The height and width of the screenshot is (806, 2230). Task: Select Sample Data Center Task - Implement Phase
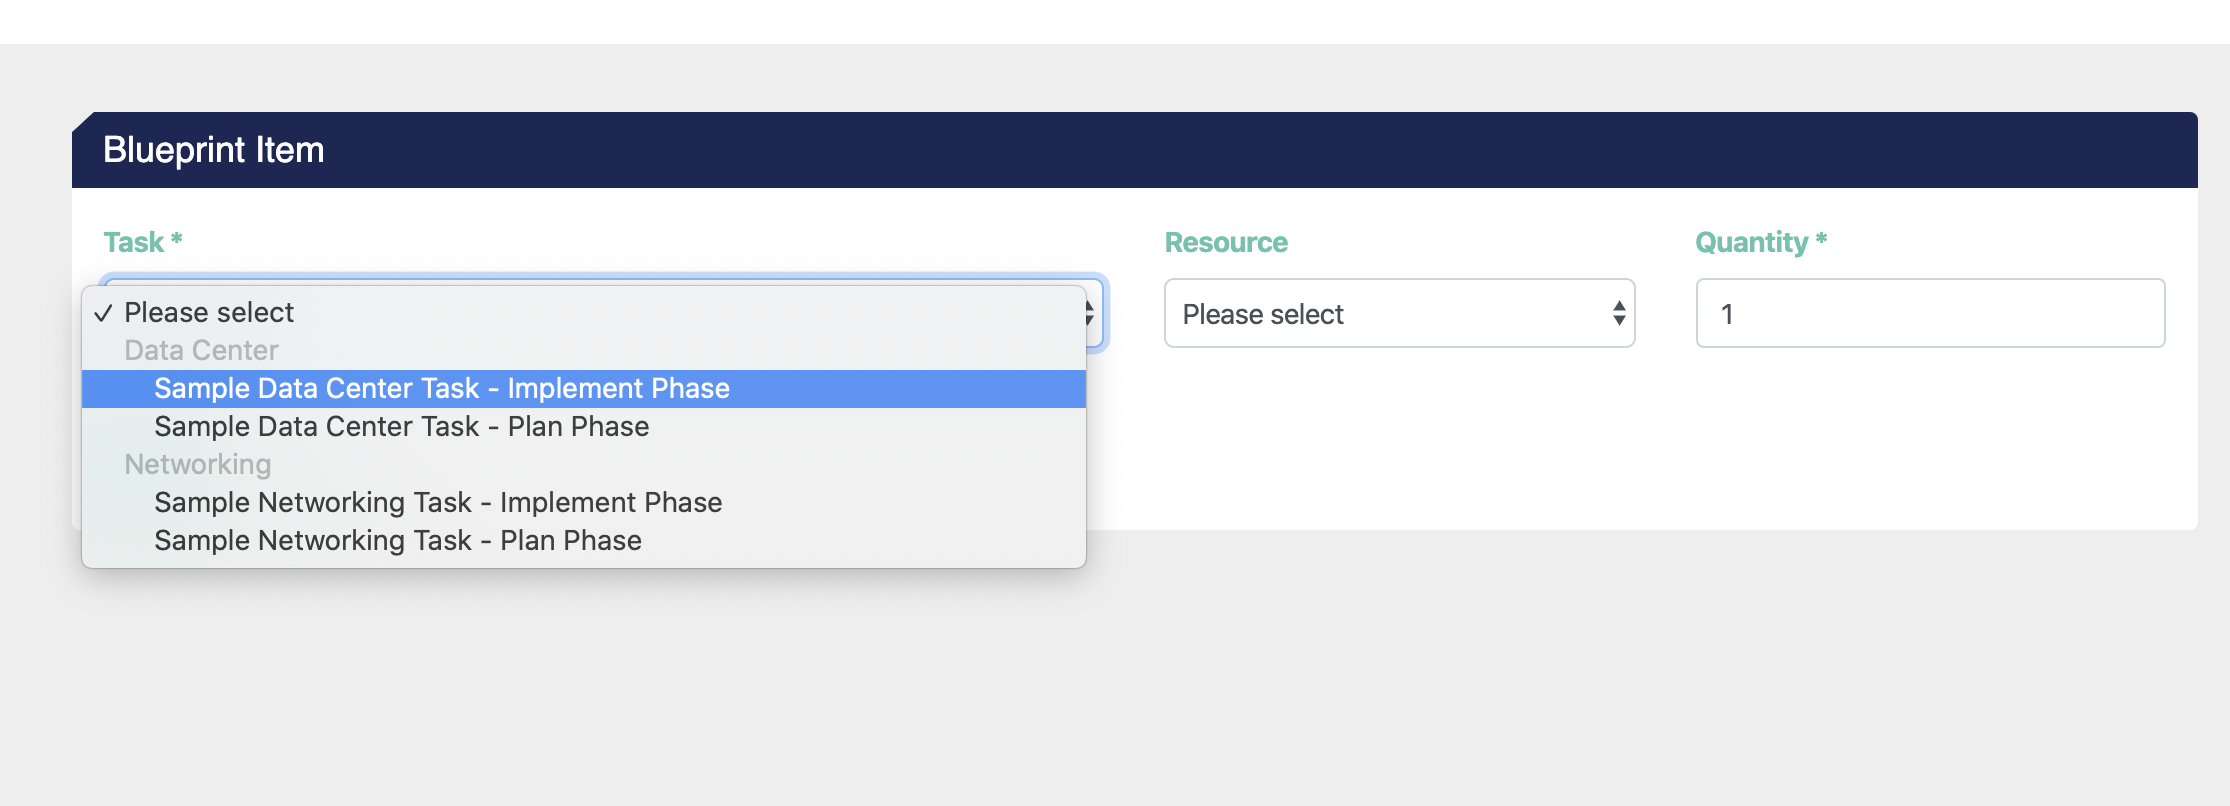point(441,389)
